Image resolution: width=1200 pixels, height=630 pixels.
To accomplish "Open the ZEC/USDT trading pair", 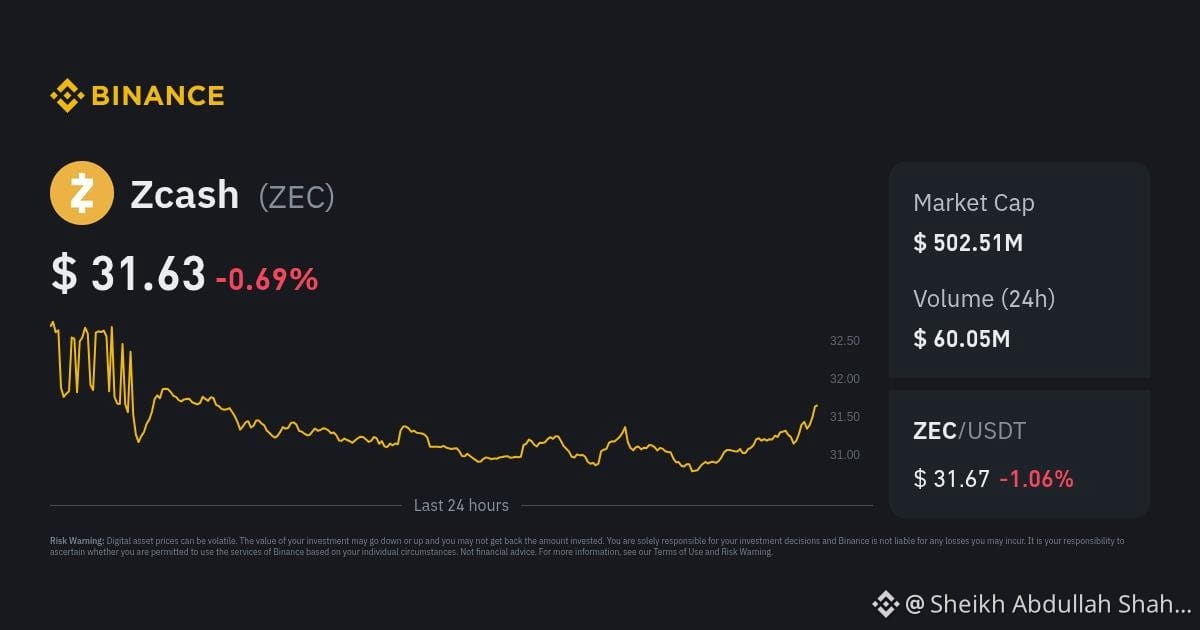I will click(970, 431).
